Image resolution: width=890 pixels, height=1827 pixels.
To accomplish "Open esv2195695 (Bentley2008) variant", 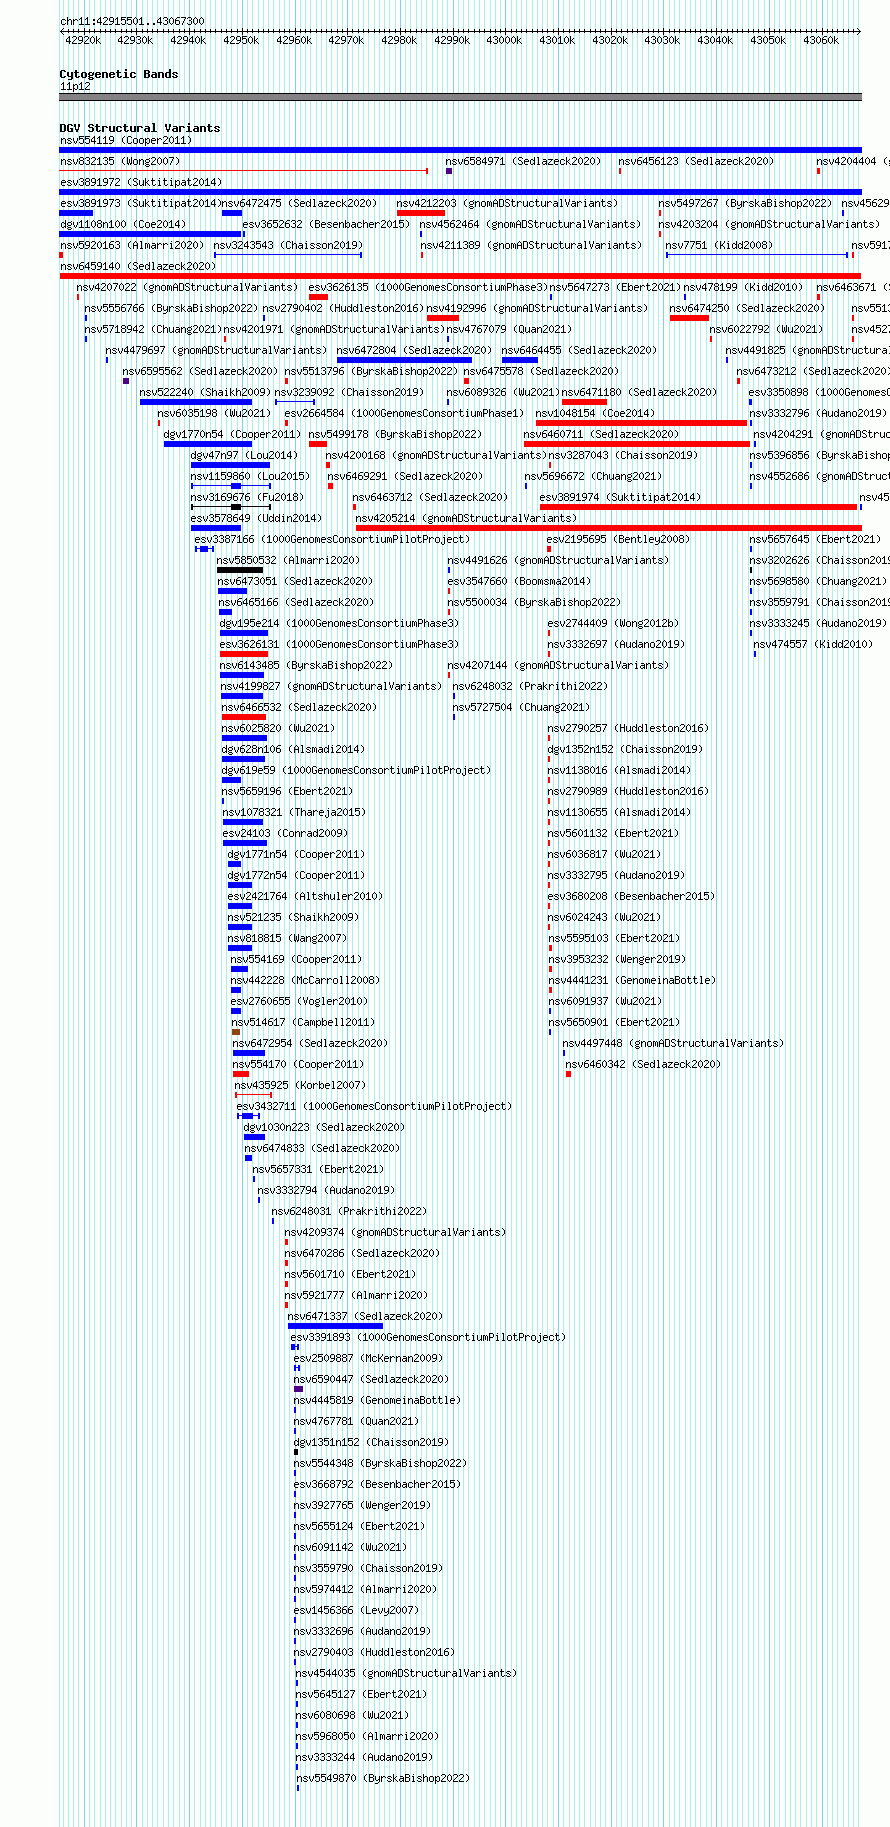I will click(x=620, y=540).
